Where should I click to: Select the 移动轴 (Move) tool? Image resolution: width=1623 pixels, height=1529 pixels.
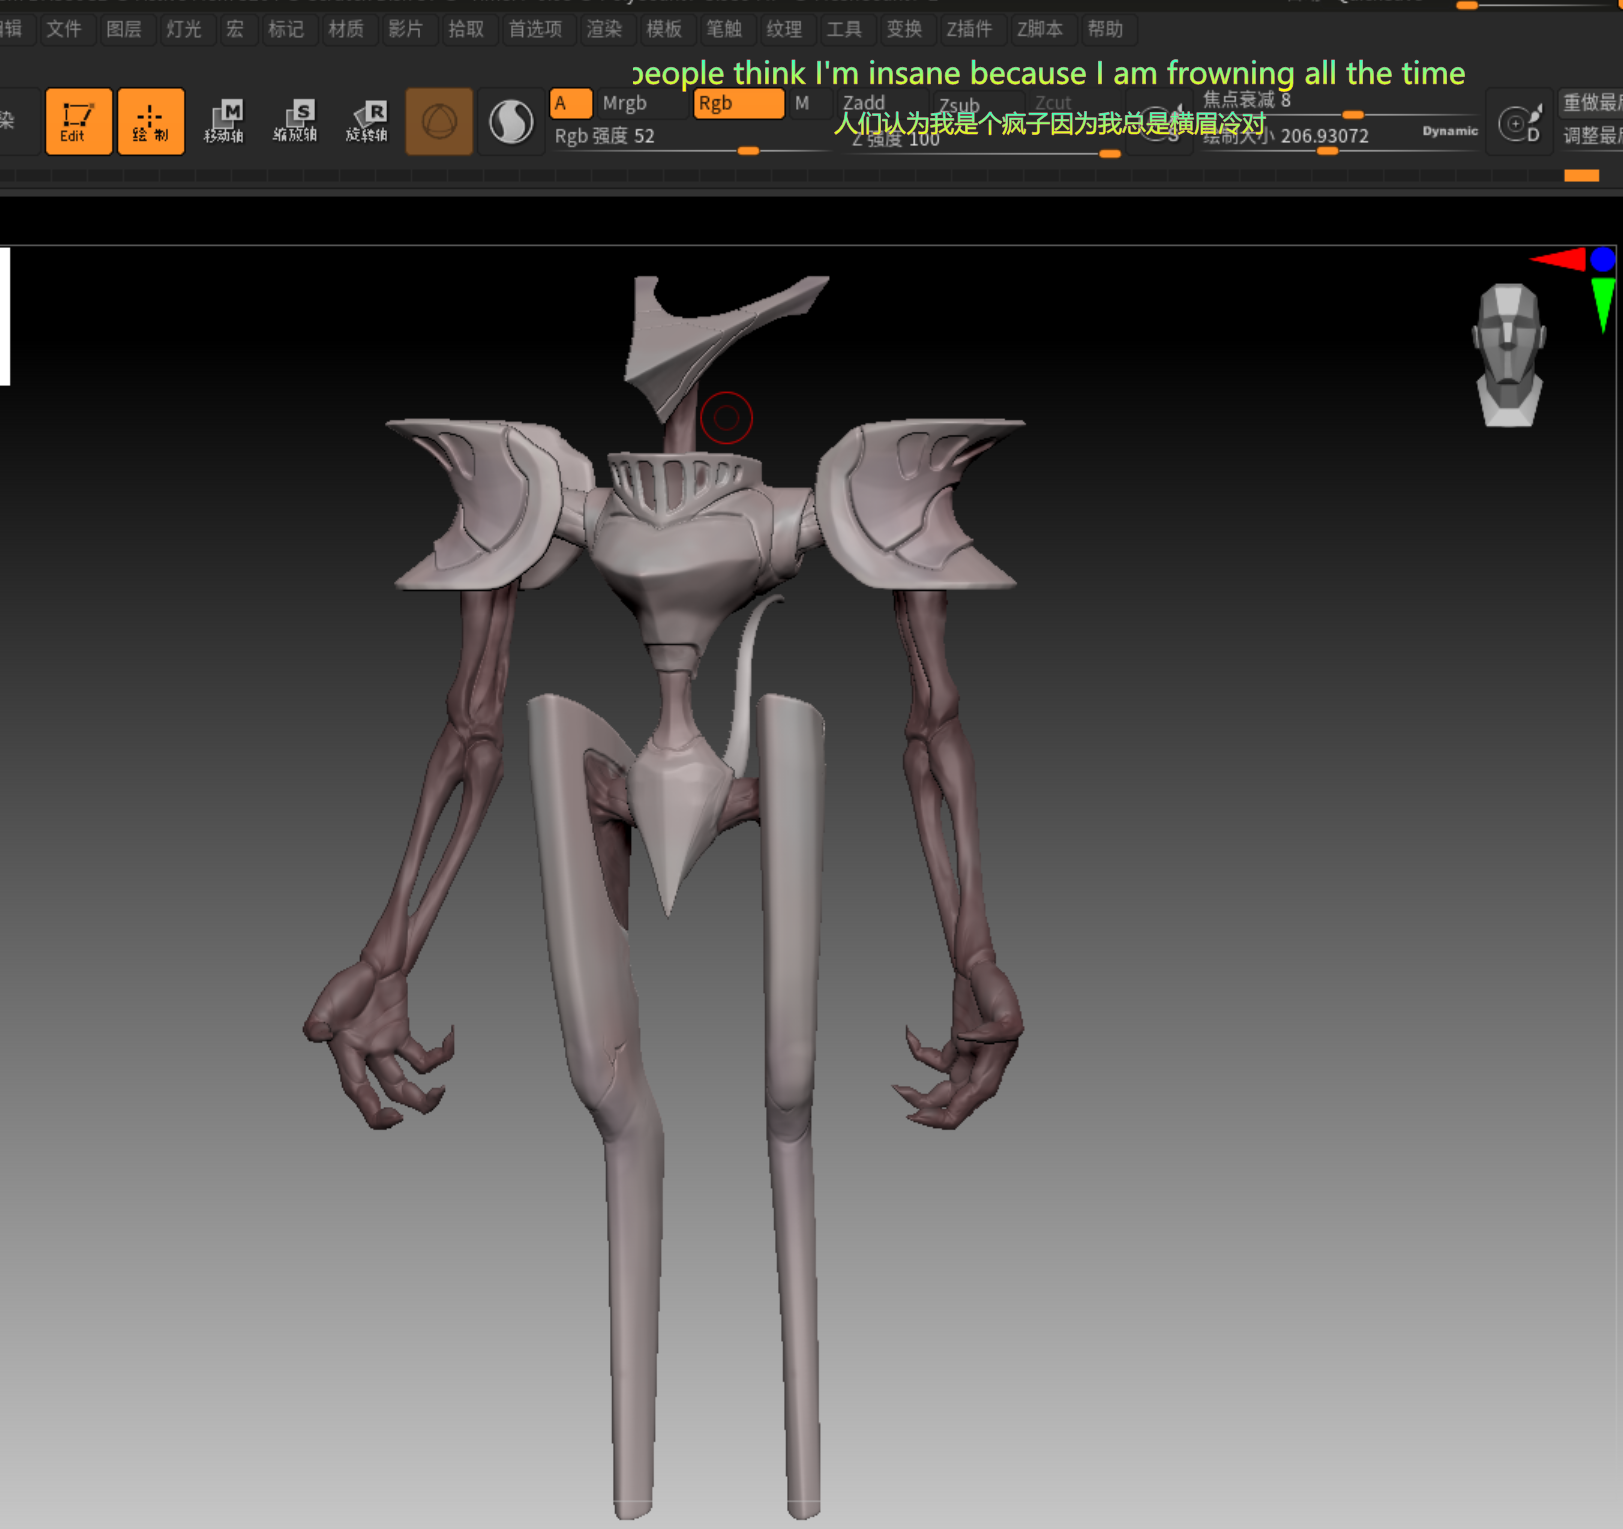224,121
